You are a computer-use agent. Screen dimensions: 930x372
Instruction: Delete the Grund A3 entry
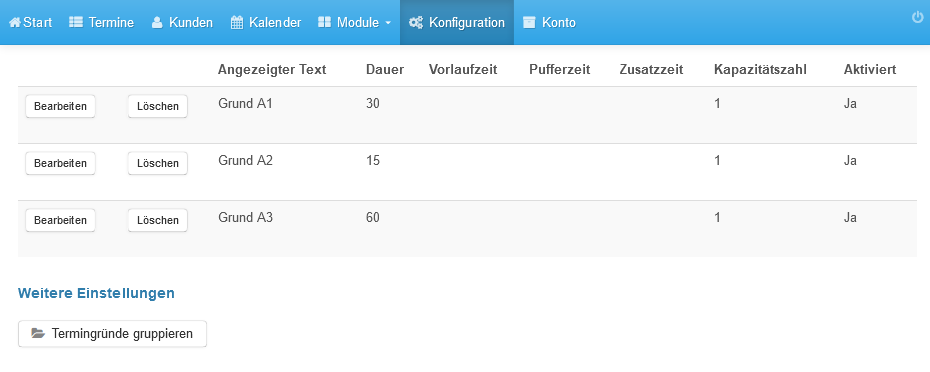158,220
